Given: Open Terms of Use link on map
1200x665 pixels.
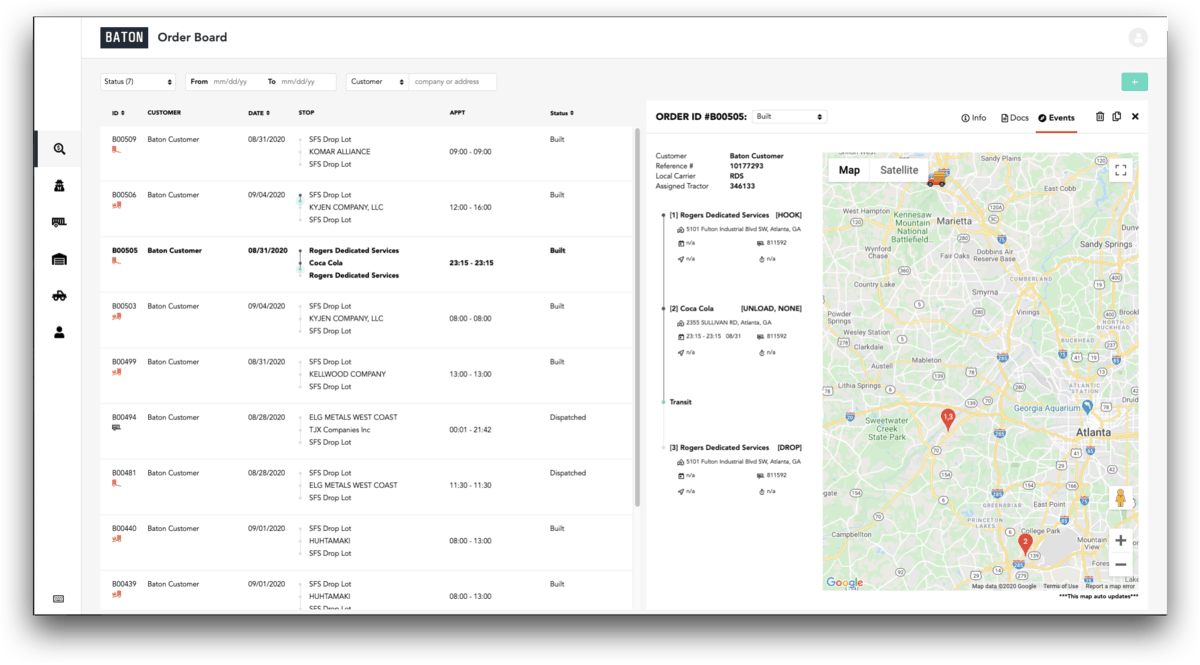Looking at the screenshot, I should [1061, 586].
